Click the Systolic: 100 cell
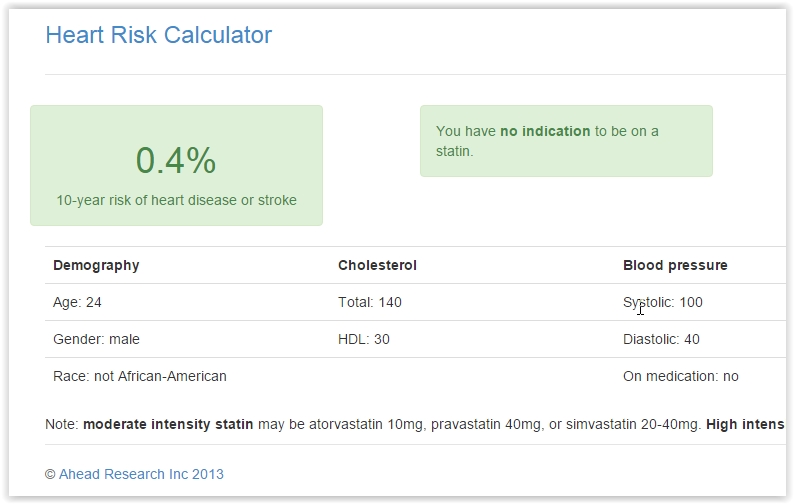The height and width of the screenshot is (504, 794). click(x=663, y=302)
